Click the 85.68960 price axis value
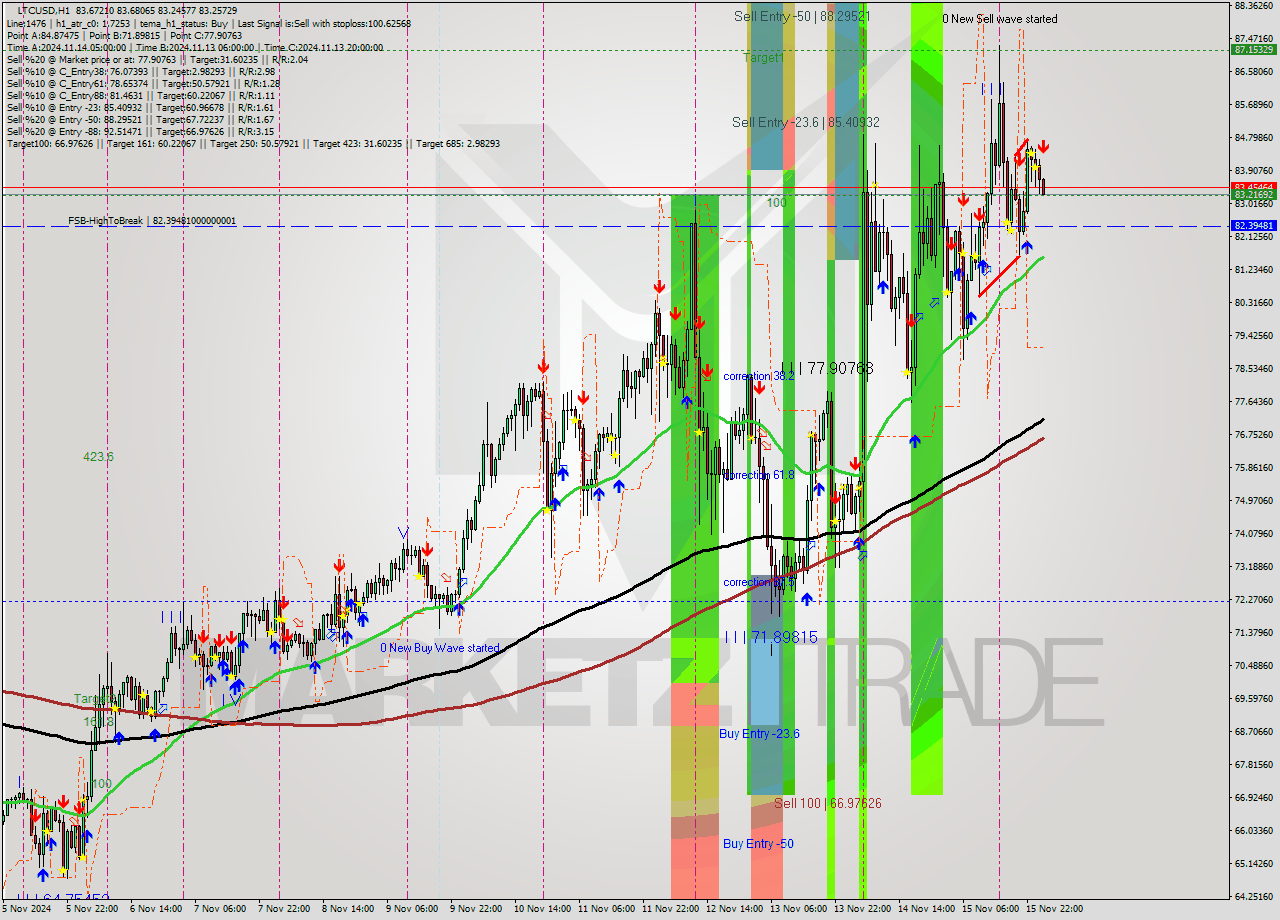Image resolution: width=1280 pixels, height=920 pixels. coord(1253,105)
